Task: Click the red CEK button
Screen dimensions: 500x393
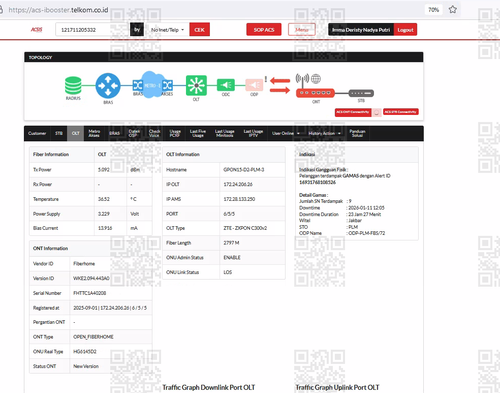Action: coord(199,30)
